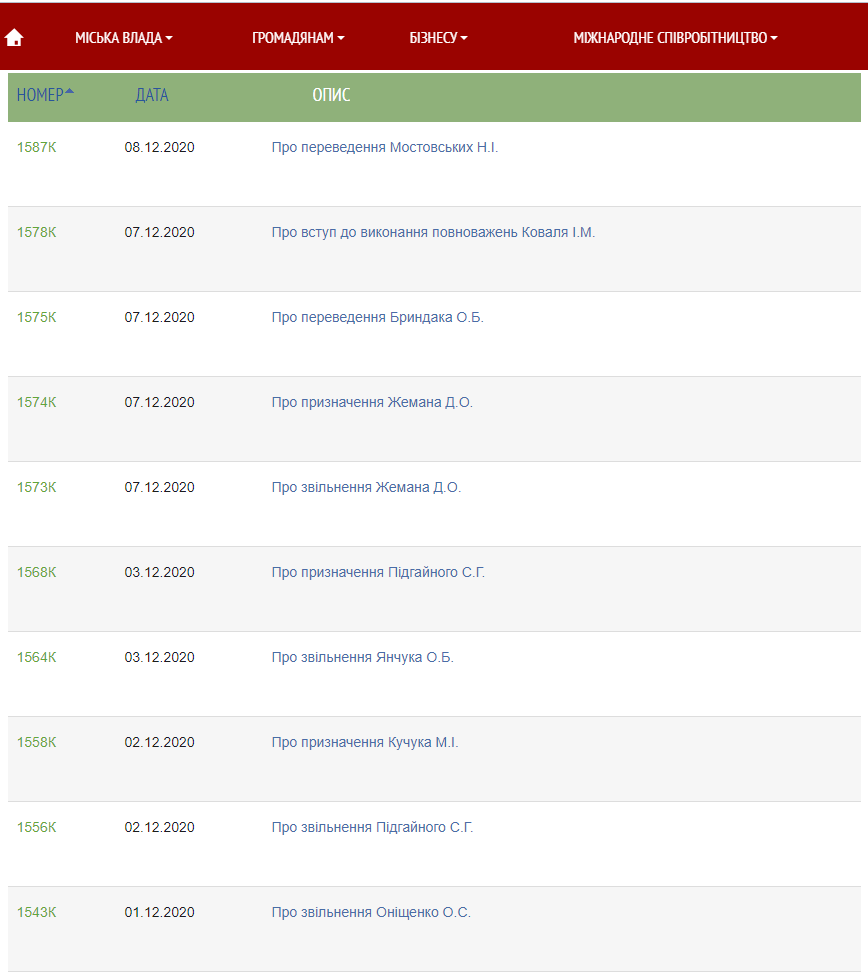The width and height of the screenshot is (868, 972).
Task: Open document number 1587К
Action: [x=37, y=148]
